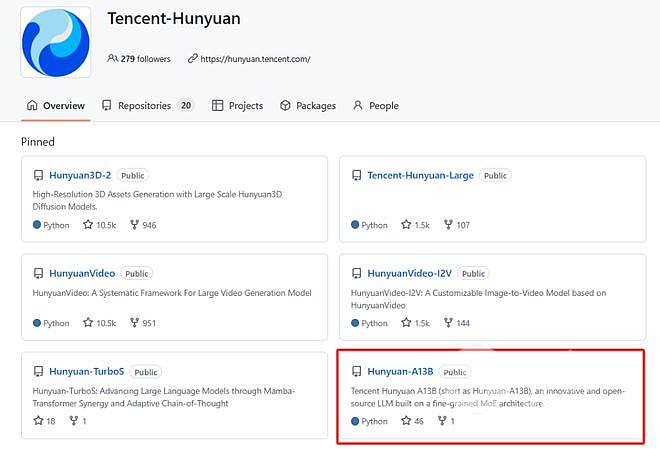Click the fork icon on Hunyuan-A13B card
This screenshot has width=660, height=449.
click(x=442, y=420)
